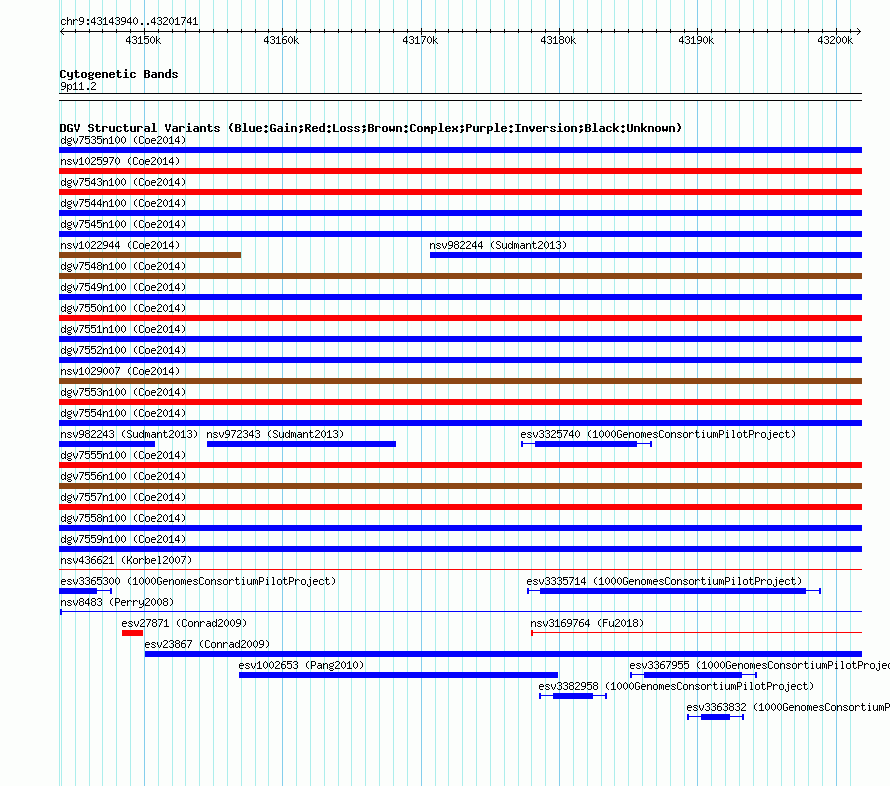Image resolution: width=890 pixels, height=786 pixels.
Task: Open the esv23867 (Conrad2009) label
Action: (x=207, y=644)
